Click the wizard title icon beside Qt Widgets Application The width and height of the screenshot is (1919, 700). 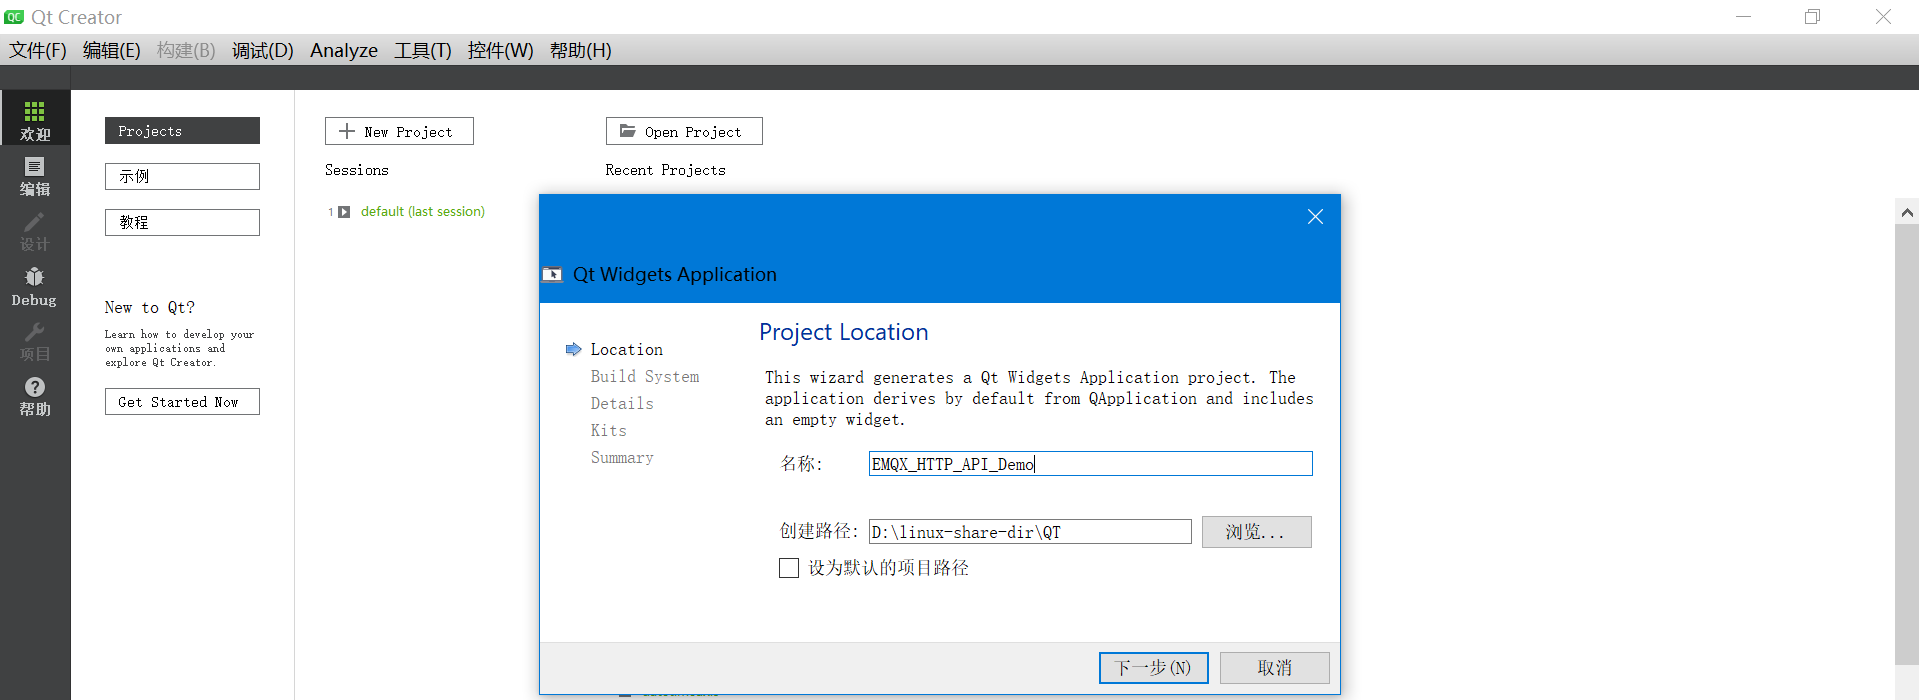pos(552,274)
